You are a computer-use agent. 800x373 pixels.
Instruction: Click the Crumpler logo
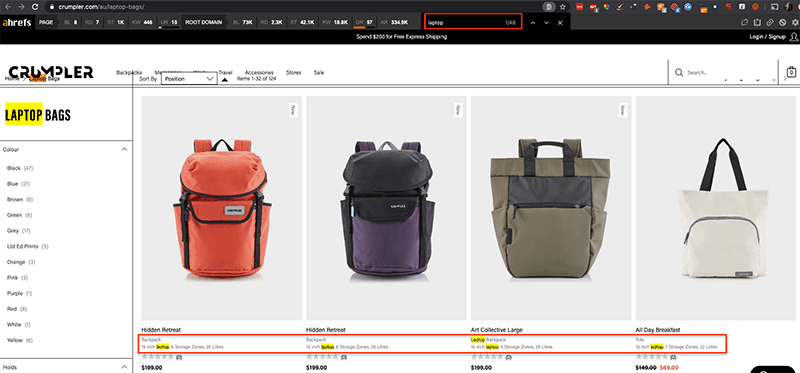tap(51, 71)
